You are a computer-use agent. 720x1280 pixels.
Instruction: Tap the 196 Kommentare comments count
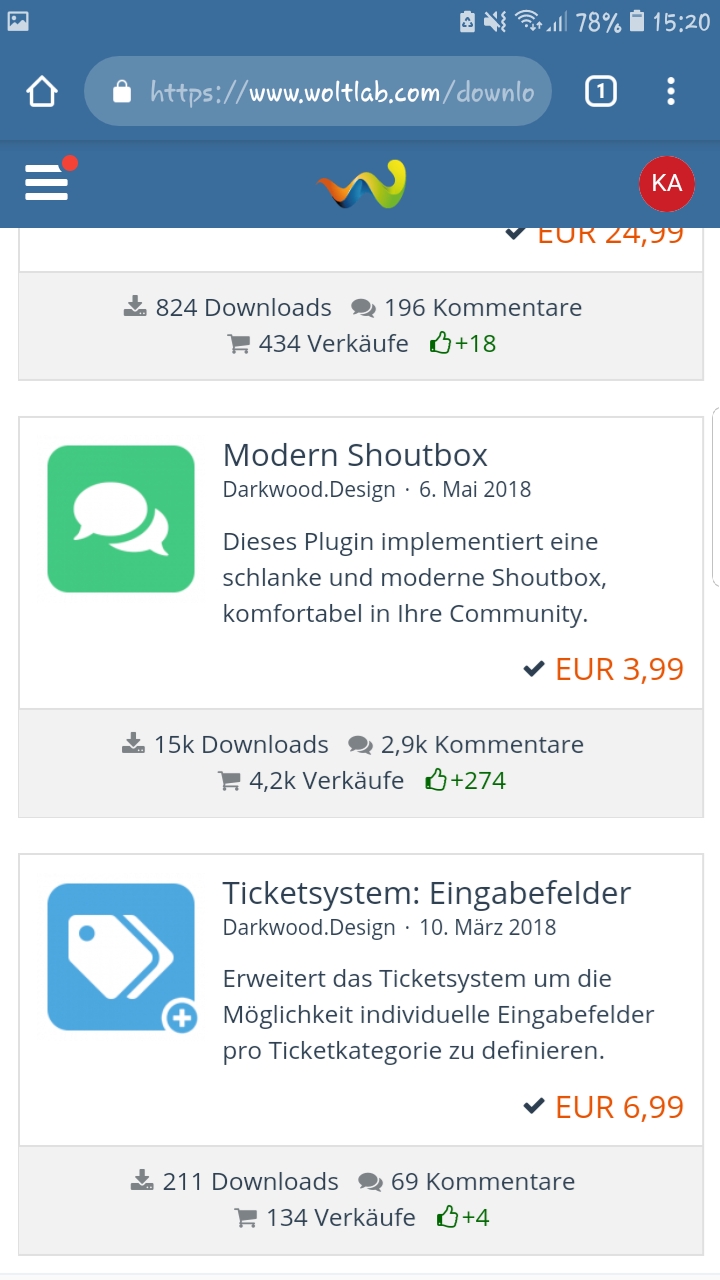point(483,308)
